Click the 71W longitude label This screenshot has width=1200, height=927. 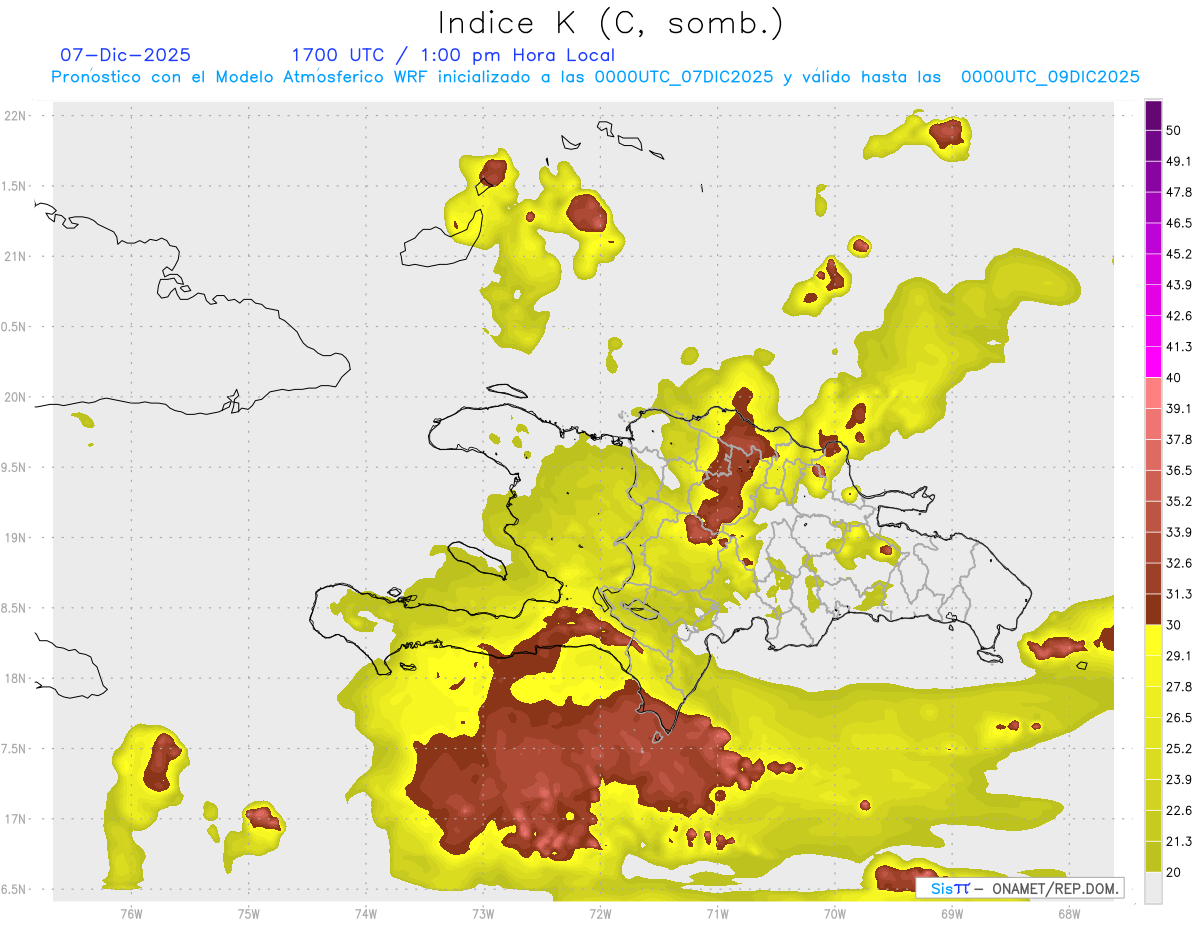717,913
